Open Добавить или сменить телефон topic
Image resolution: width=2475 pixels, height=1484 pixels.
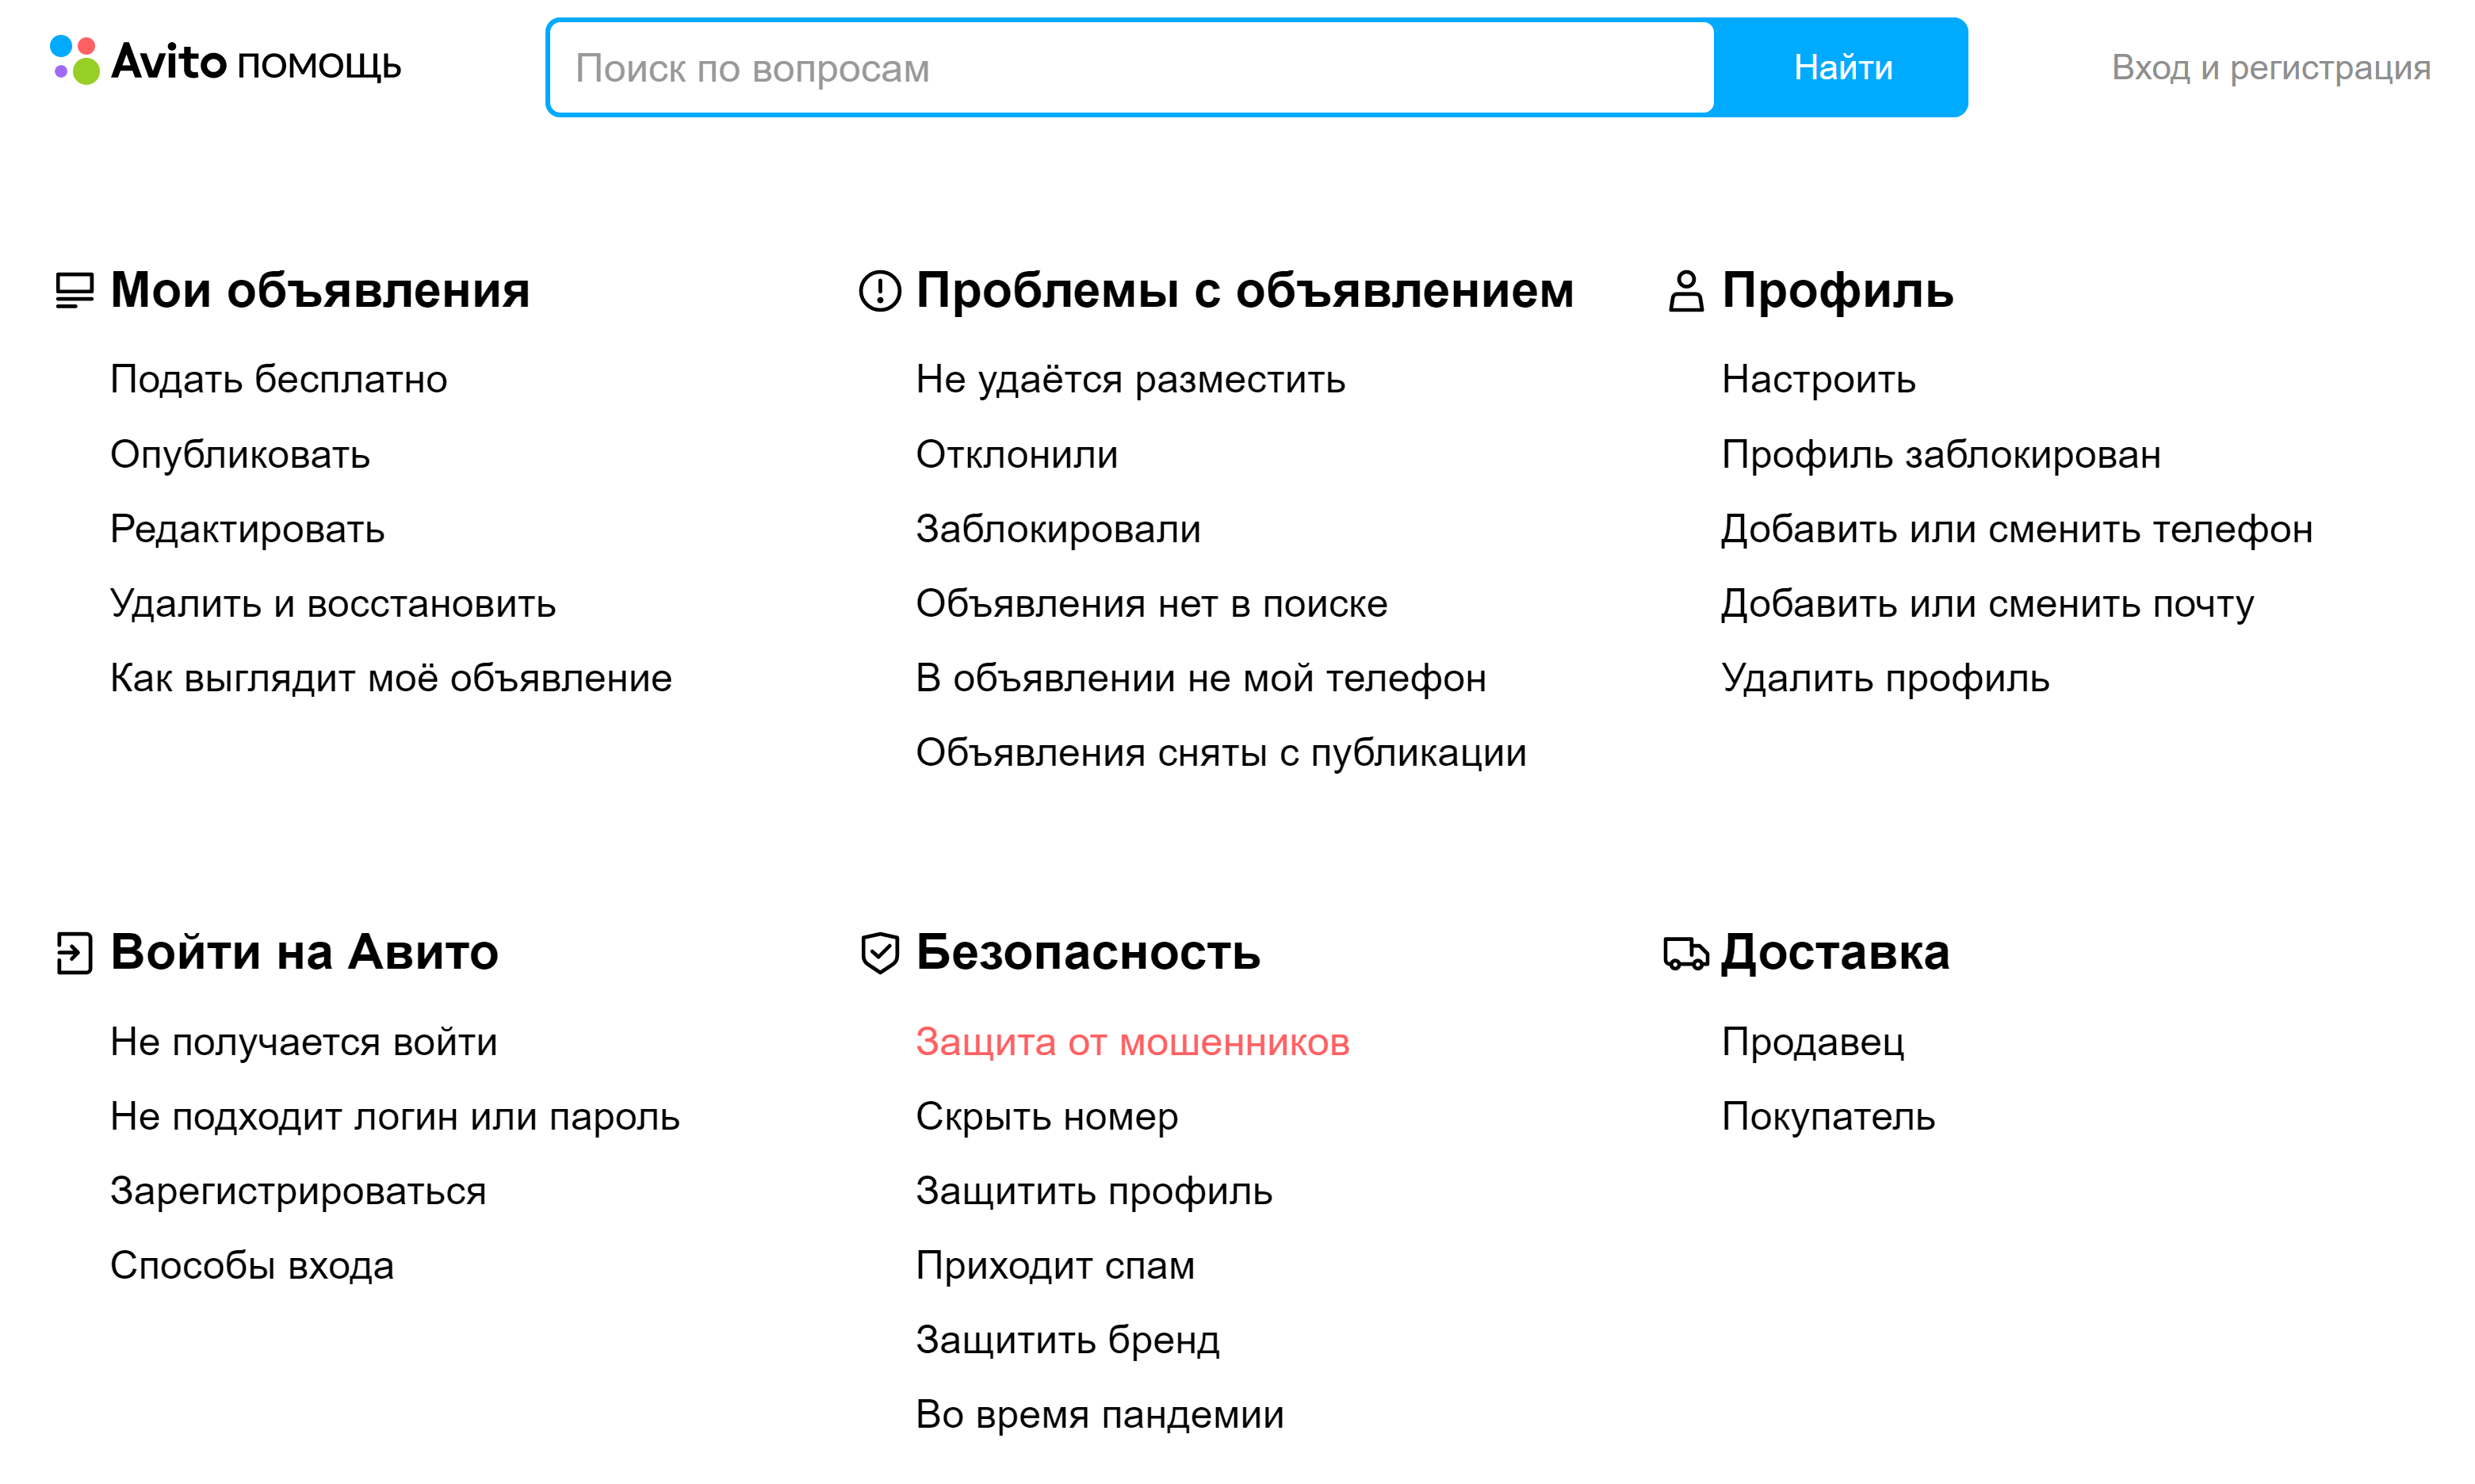(2016, 529)
